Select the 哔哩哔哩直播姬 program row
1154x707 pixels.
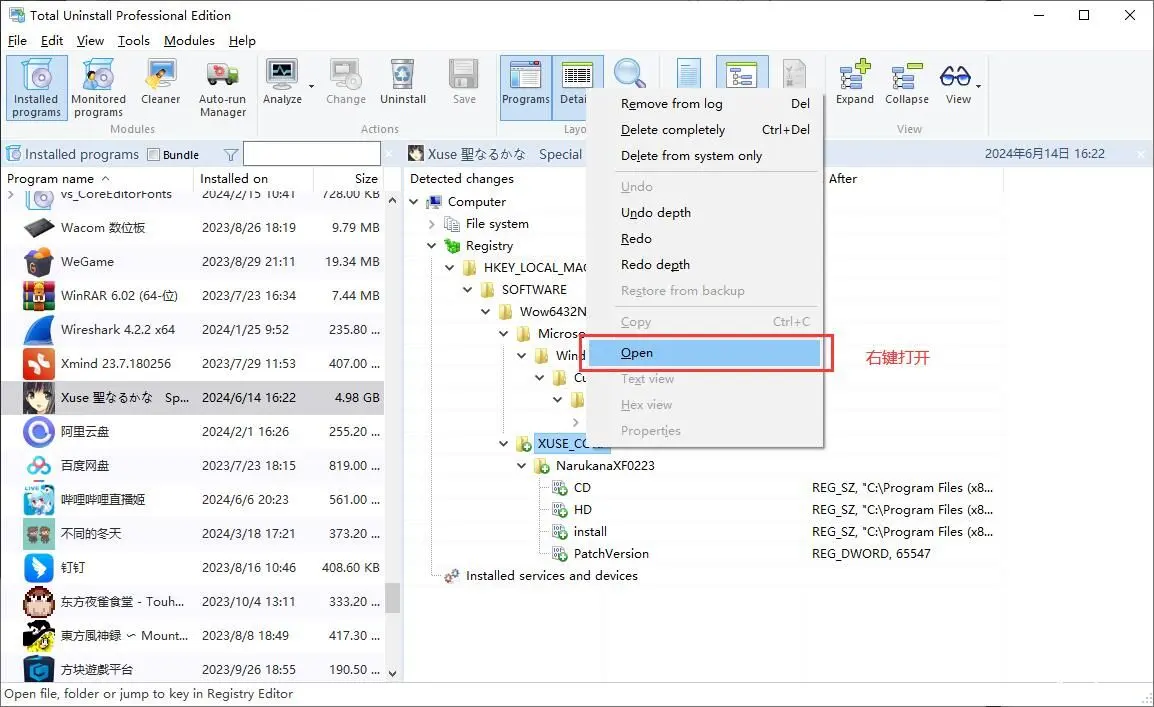tap(193, 500)
